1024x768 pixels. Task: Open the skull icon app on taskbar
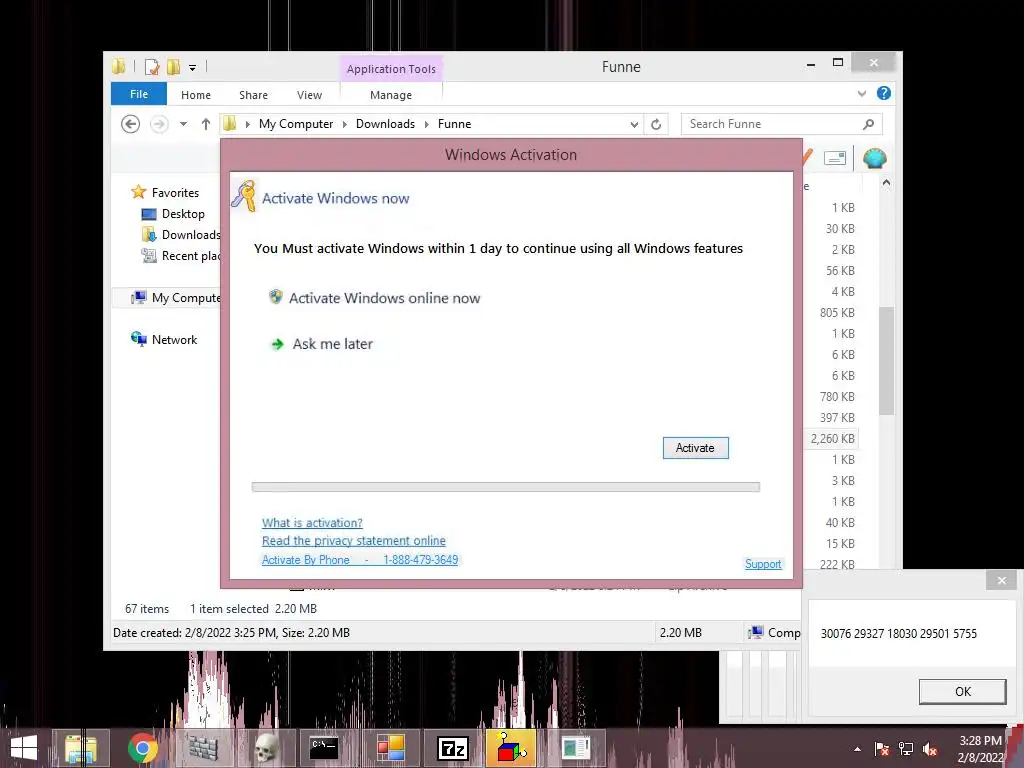pos(264,748)
